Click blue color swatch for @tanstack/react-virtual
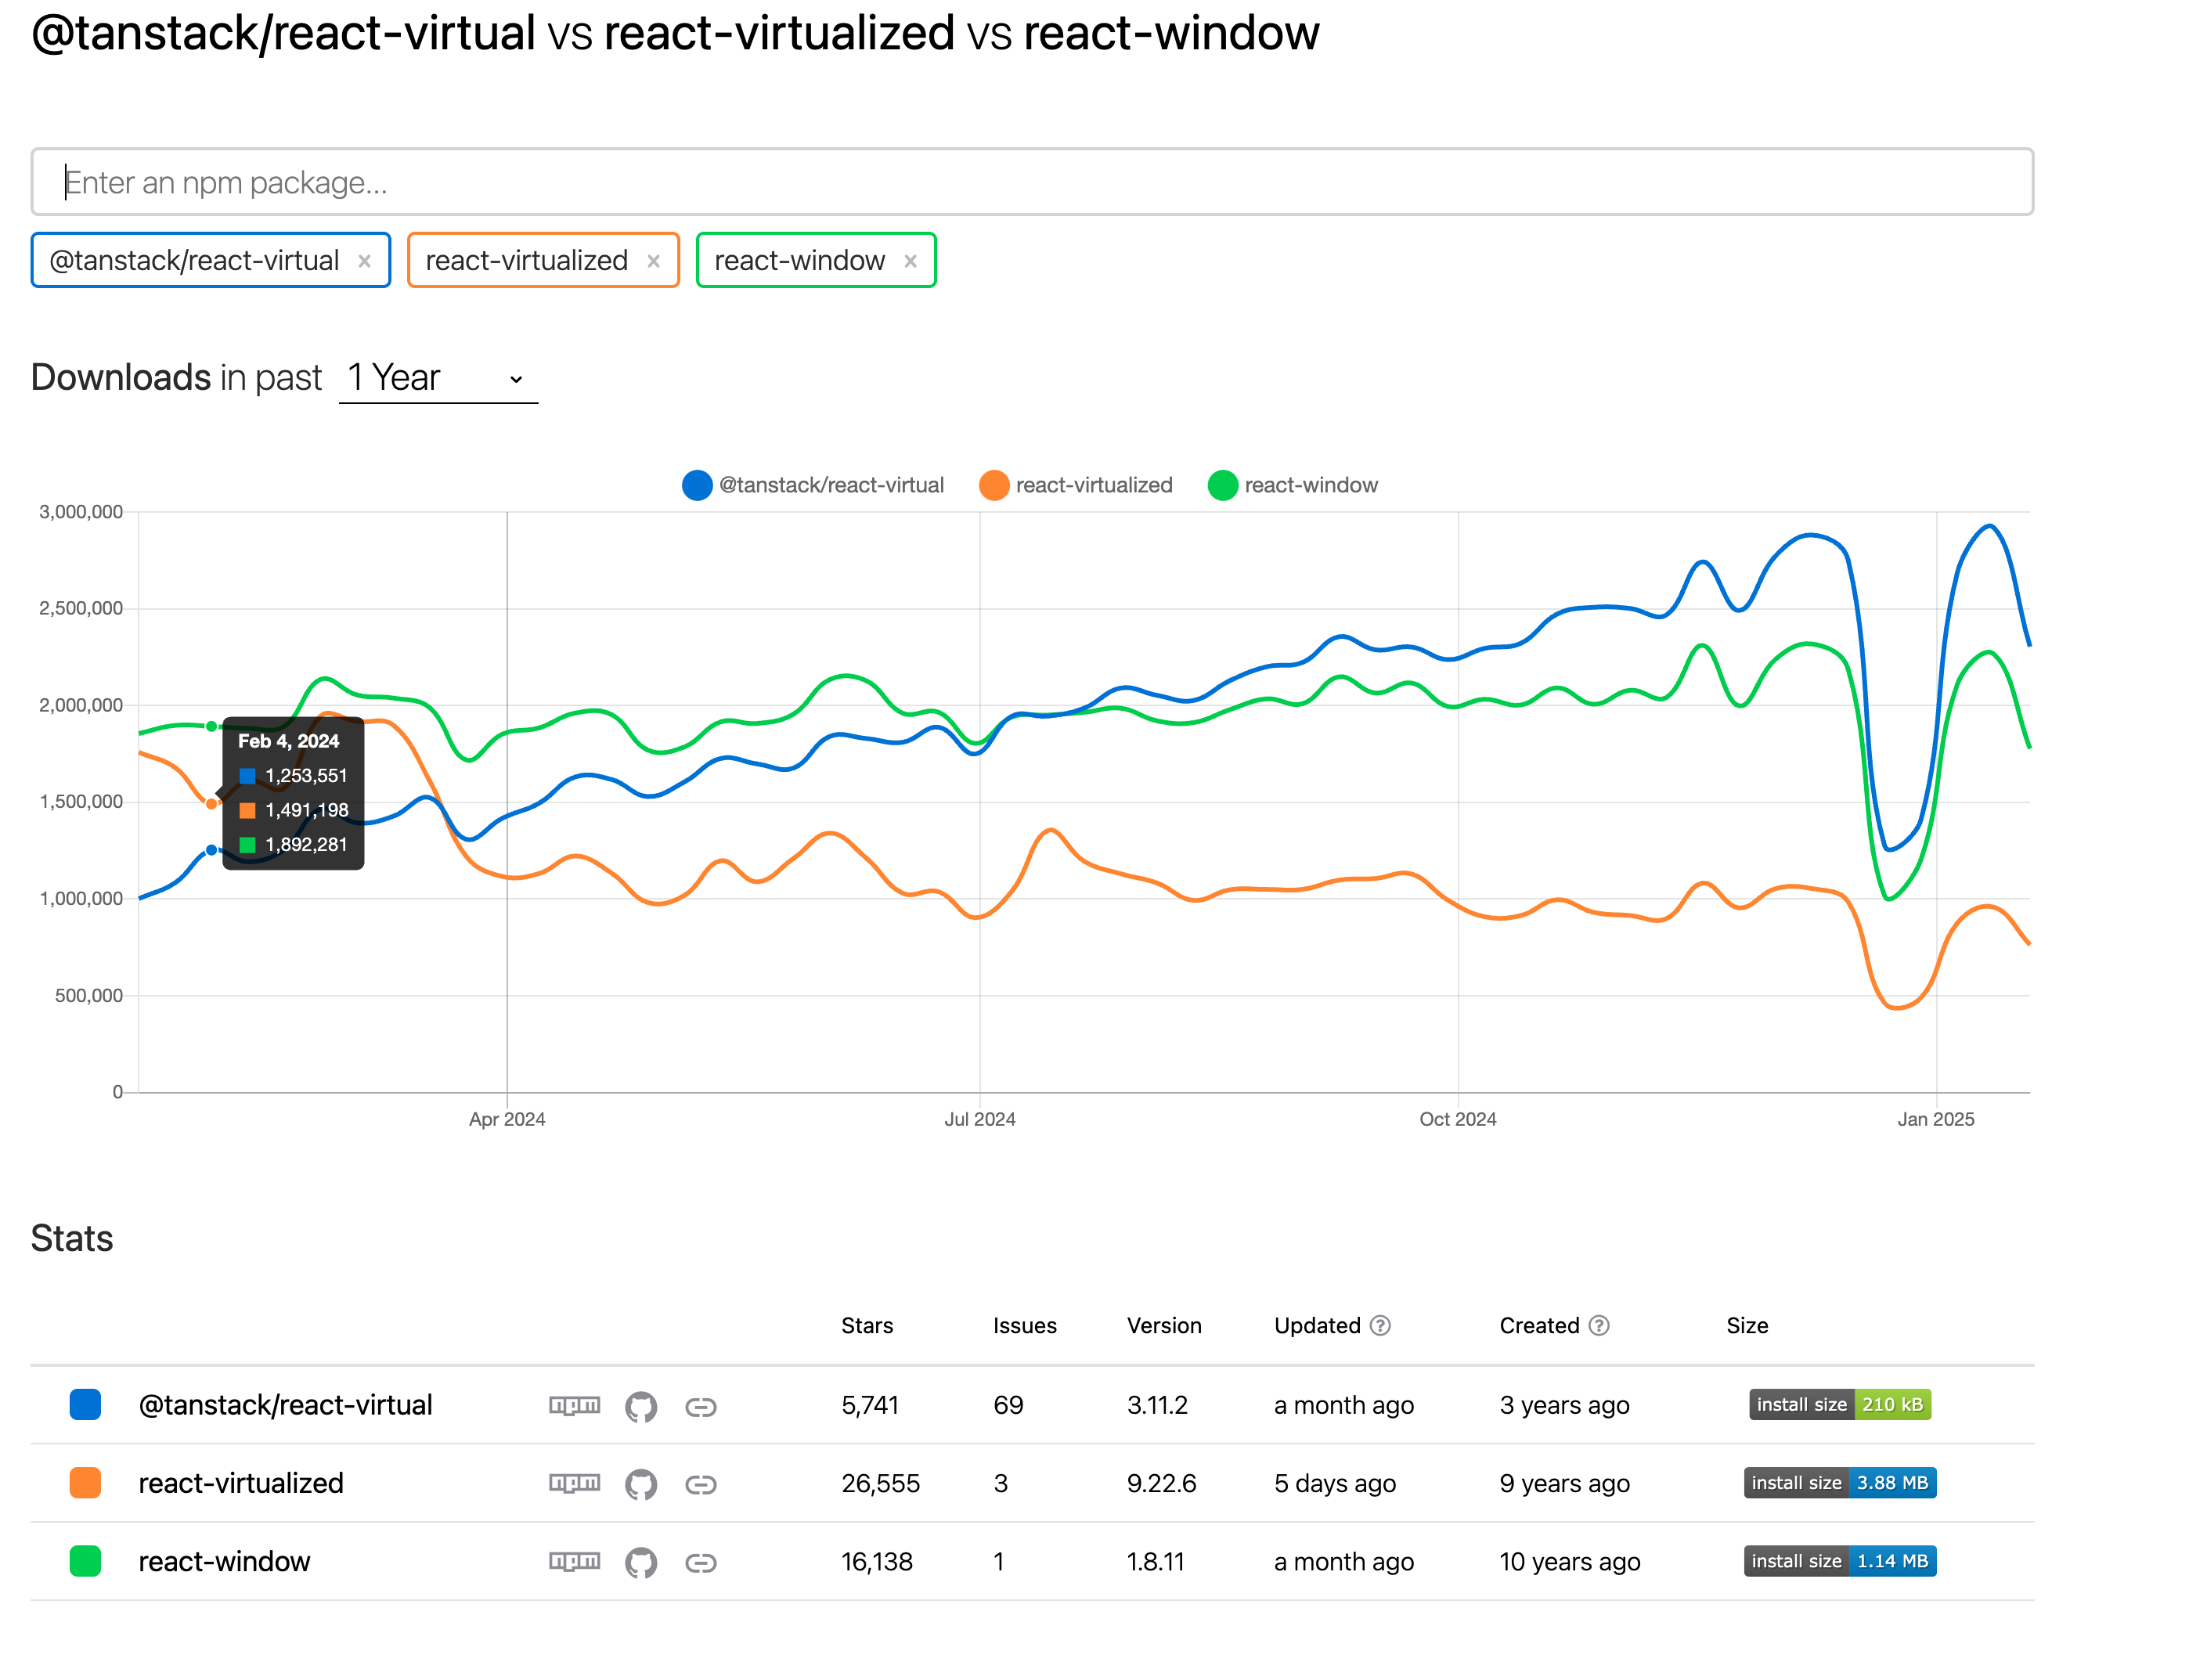 85,1405
